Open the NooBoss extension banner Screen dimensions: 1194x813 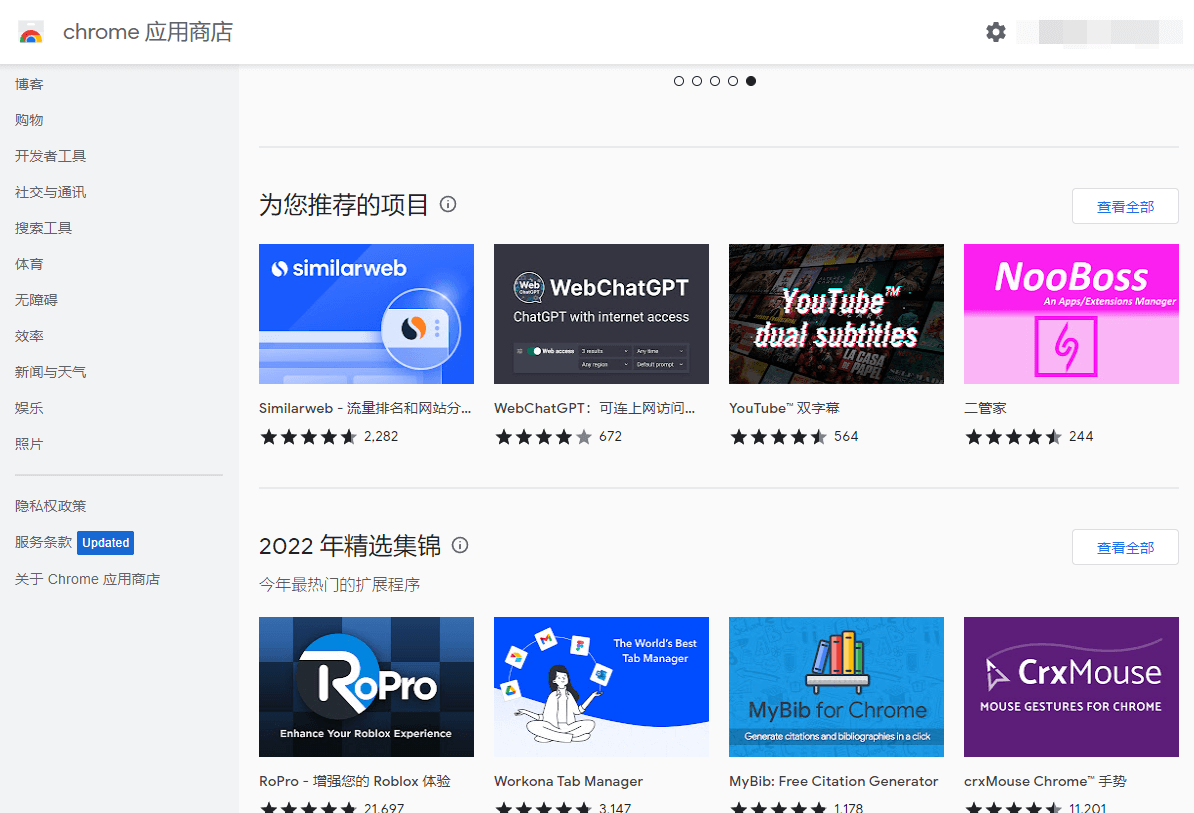click(x=1071, y=314)
